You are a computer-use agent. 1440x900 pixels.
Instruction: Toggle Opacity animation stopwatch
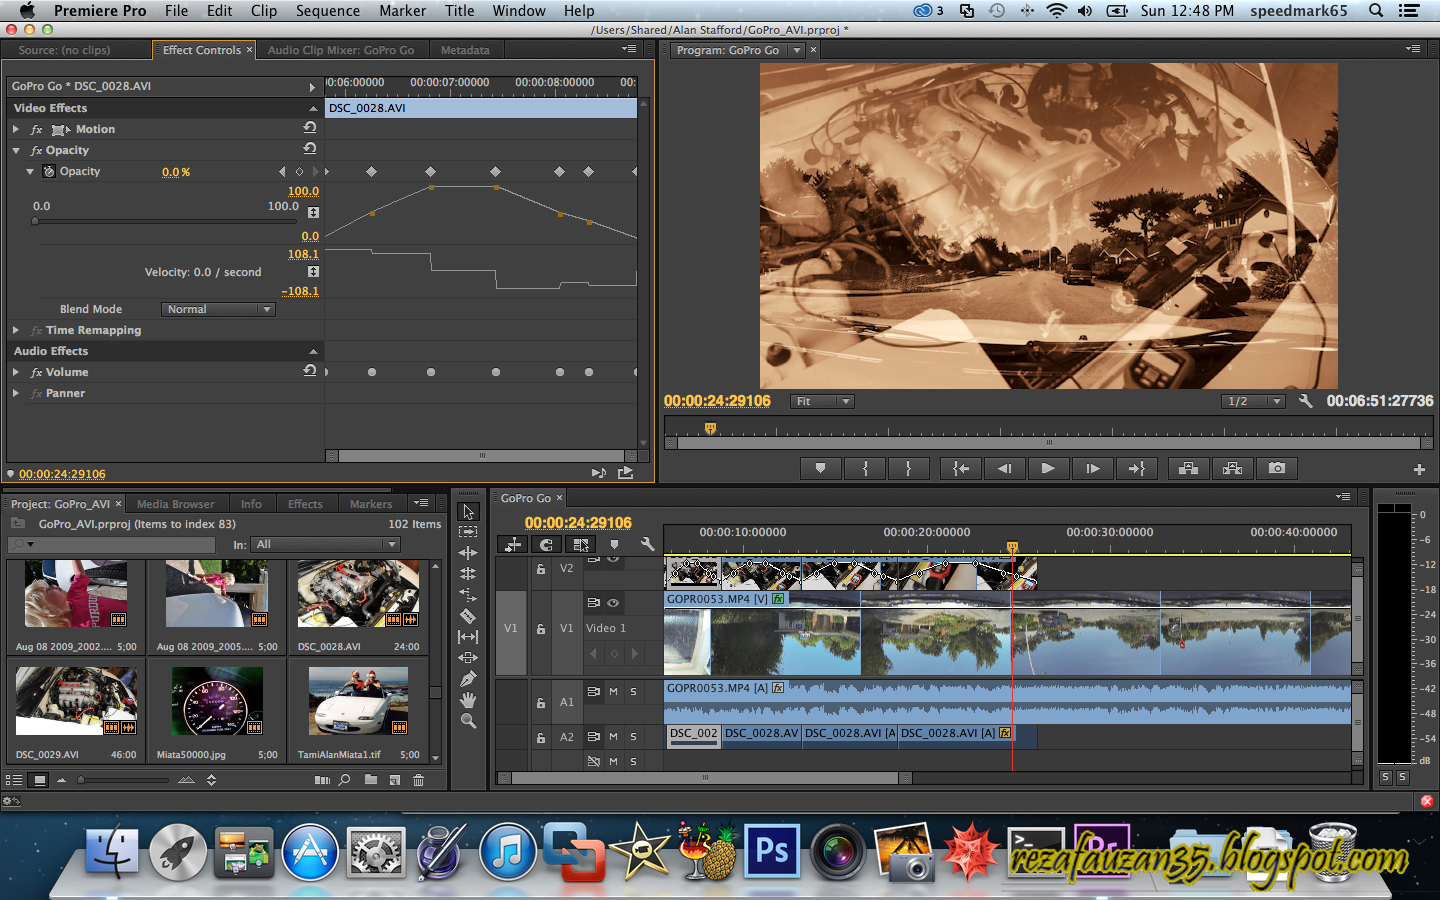click(49, 171)
